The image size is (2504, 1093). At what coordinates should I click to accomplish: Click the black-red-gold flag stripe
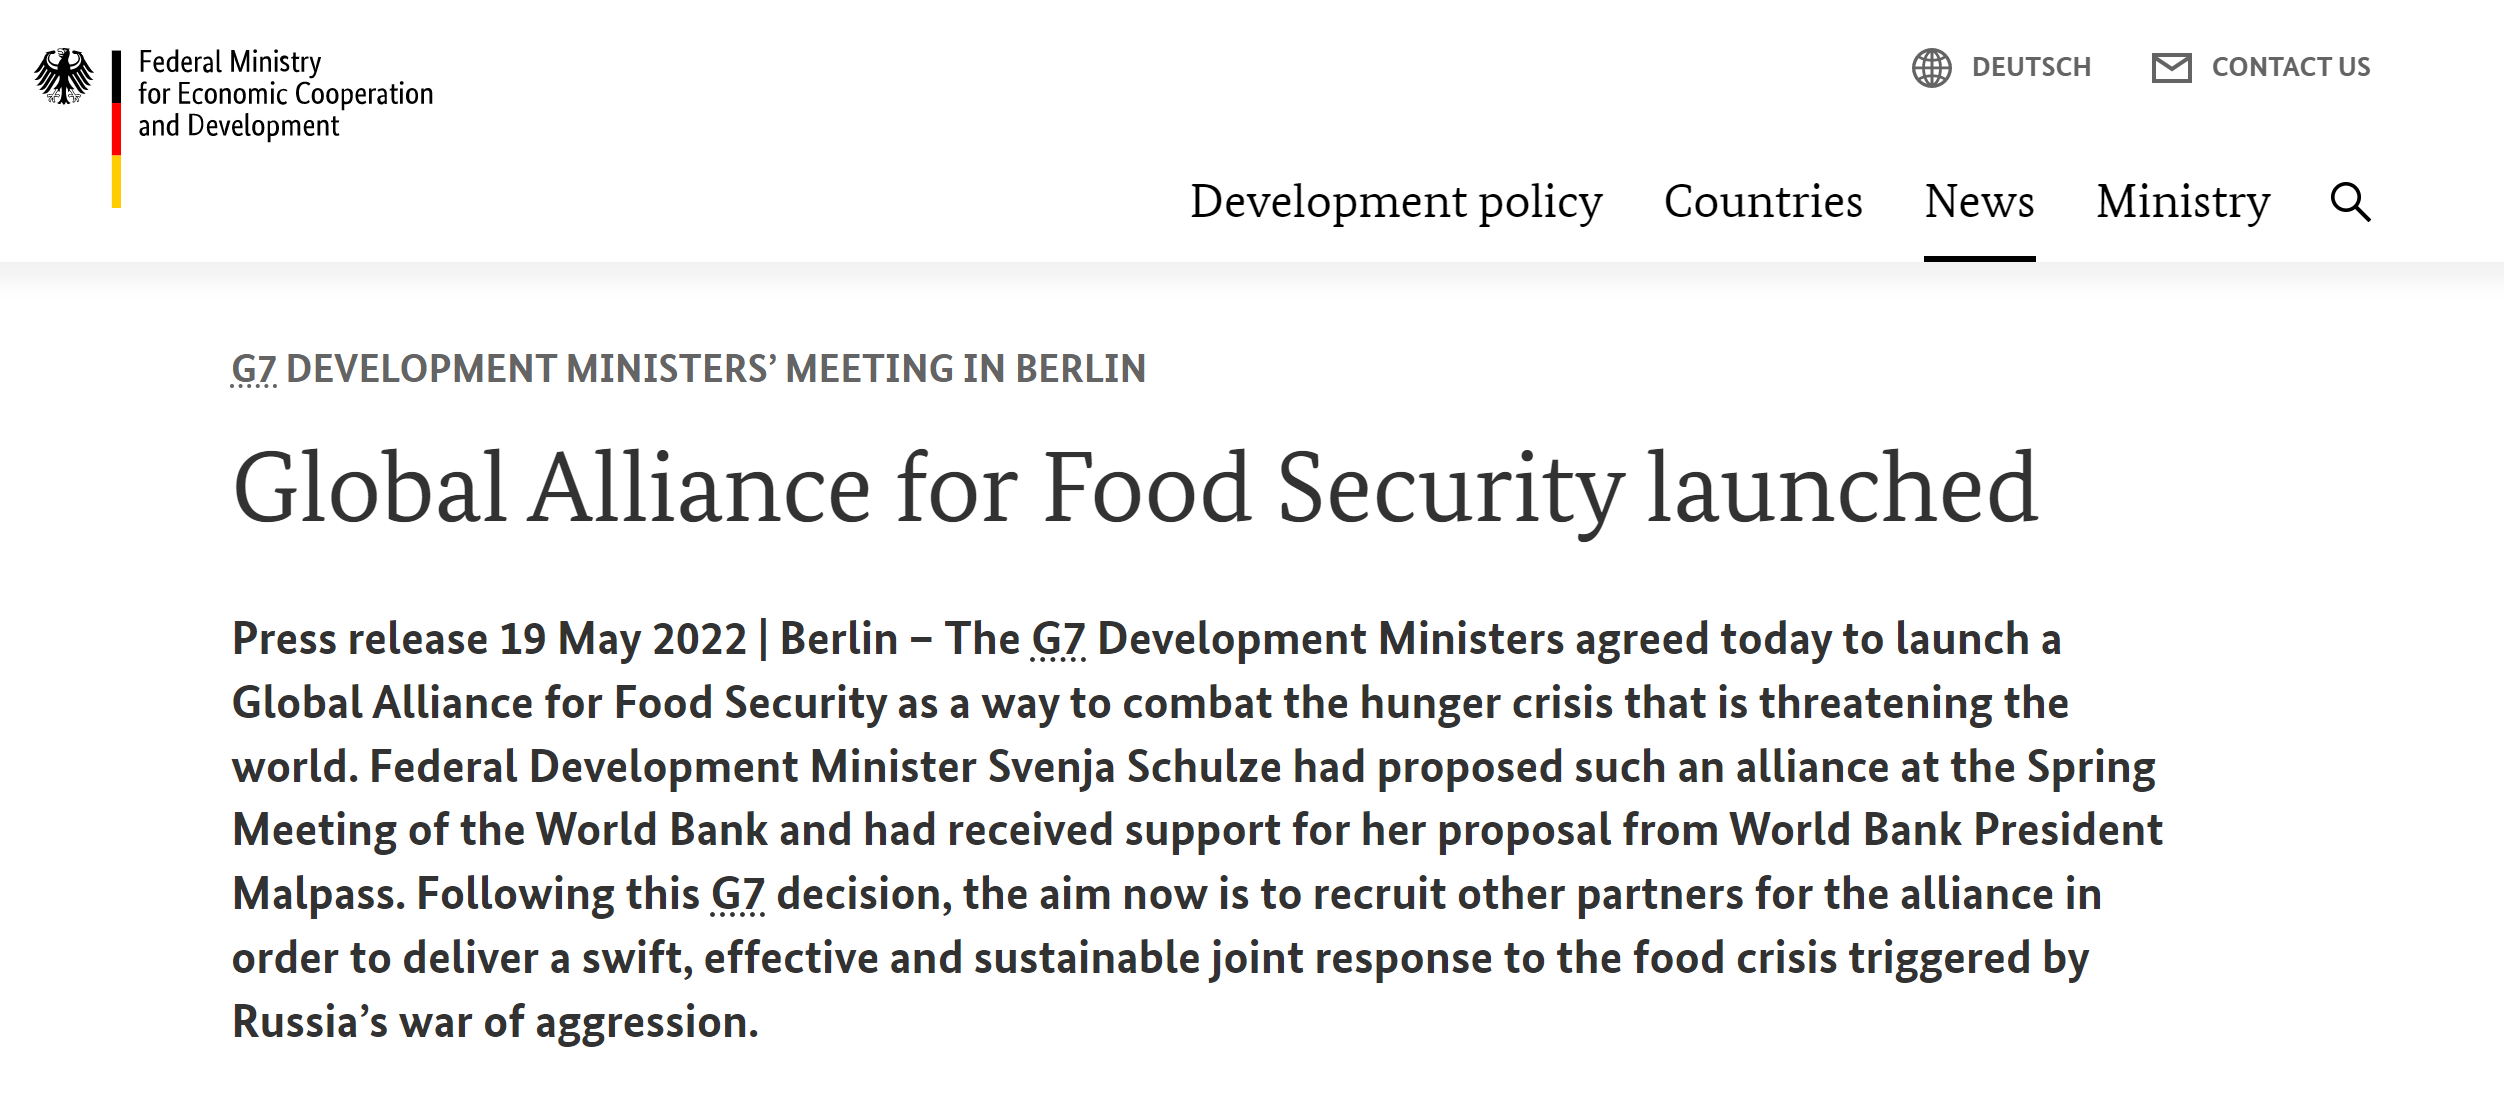(117, 129)
